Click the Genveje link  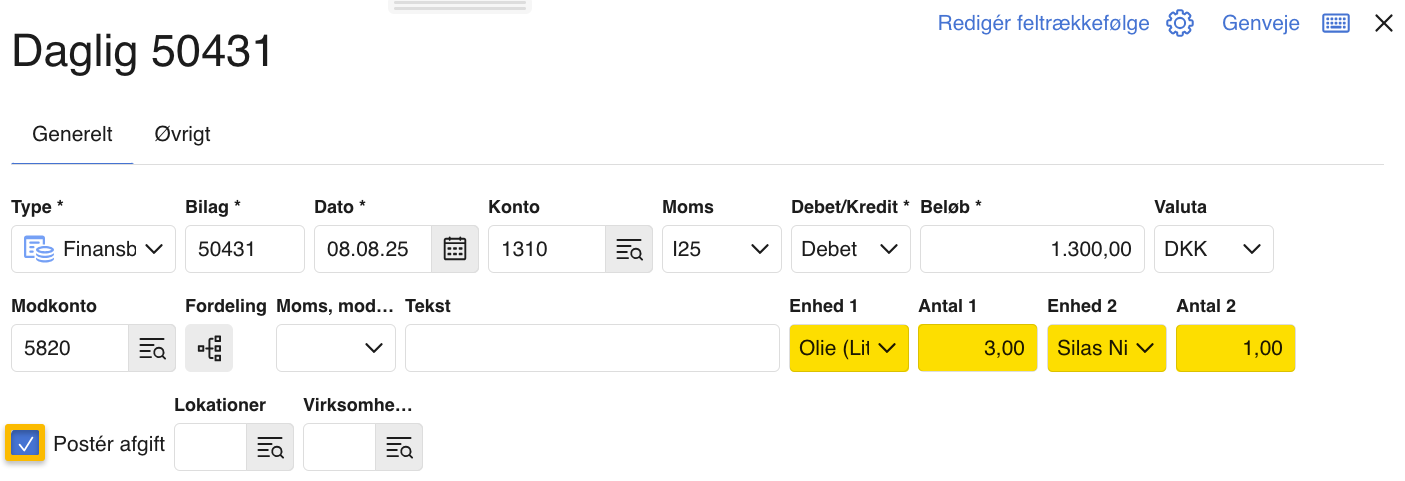(x=1260, y=23)
